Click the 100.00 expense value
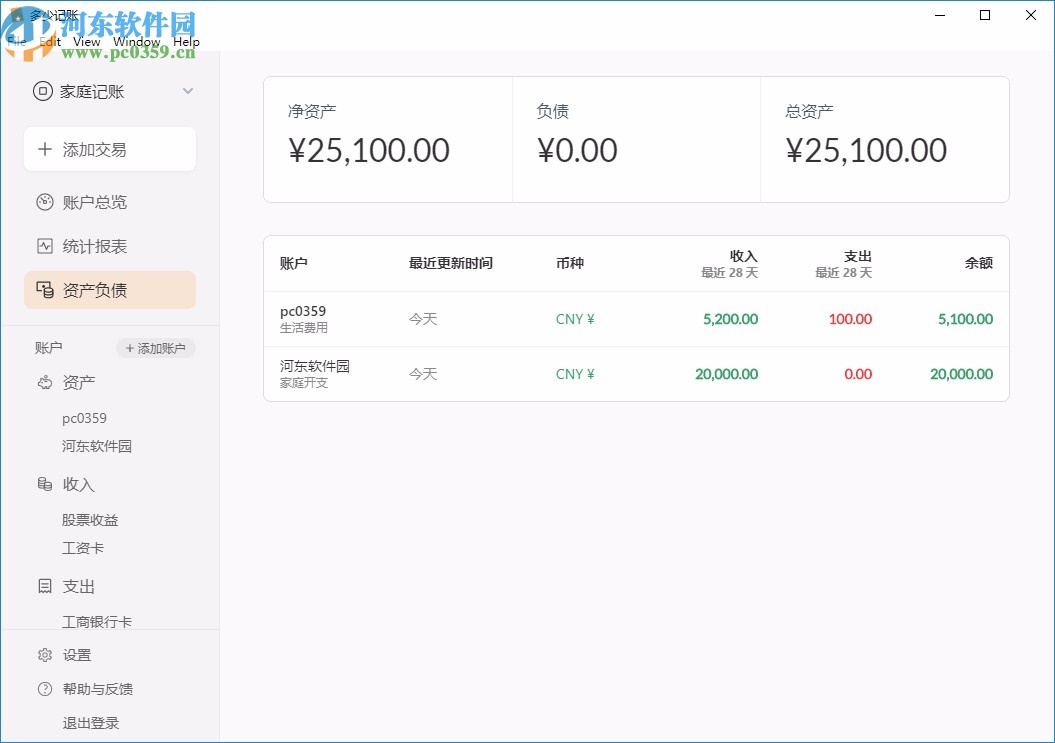The image size is (1055, 743). click(x=850, y=319)
